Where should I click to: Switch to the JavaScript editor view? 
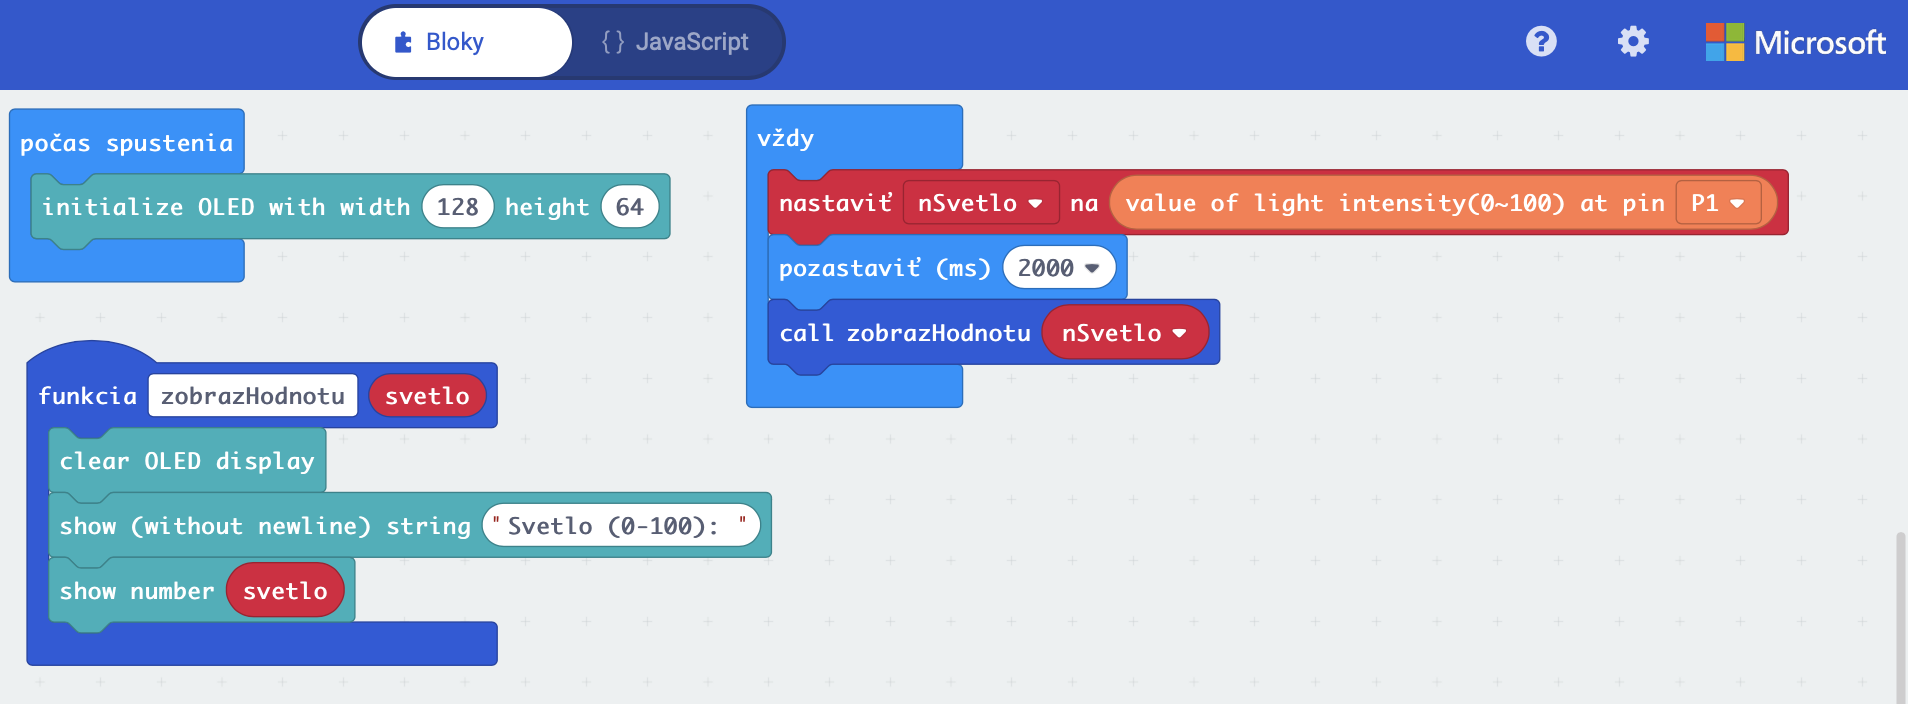[x=675, y=42]
